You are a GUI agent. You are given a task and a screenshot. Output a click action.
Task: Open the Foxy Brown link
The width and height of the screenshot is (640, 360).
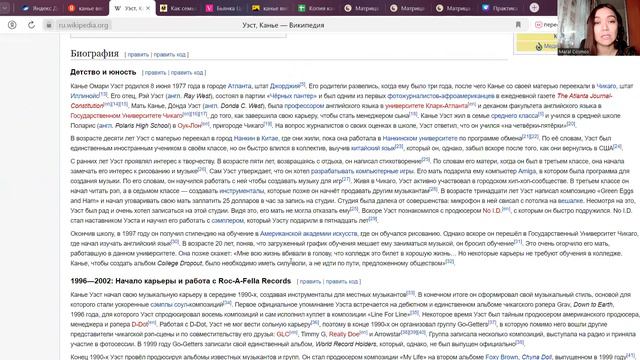click(x=502, y=357)
